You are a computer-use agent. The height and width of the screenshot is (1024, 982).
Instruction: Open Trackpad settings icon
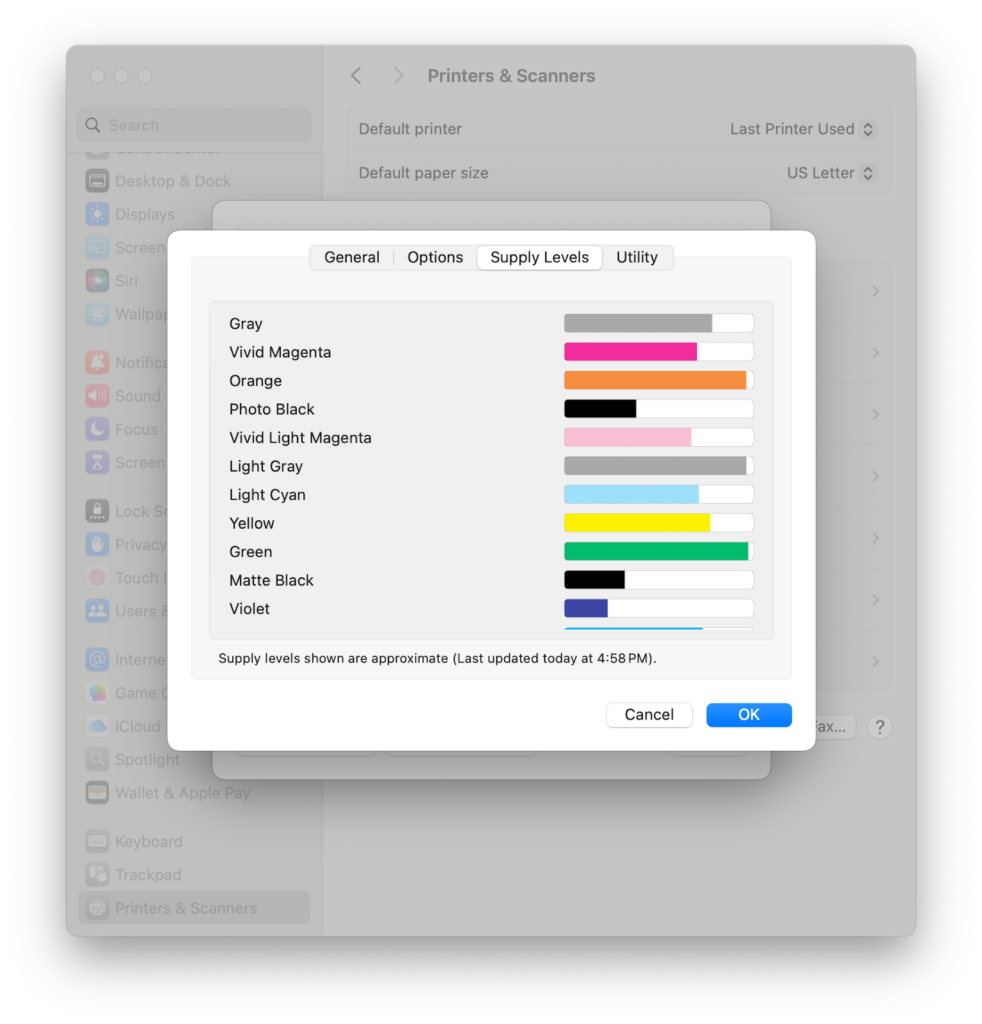pyautogui.click(x=96, y=874)
